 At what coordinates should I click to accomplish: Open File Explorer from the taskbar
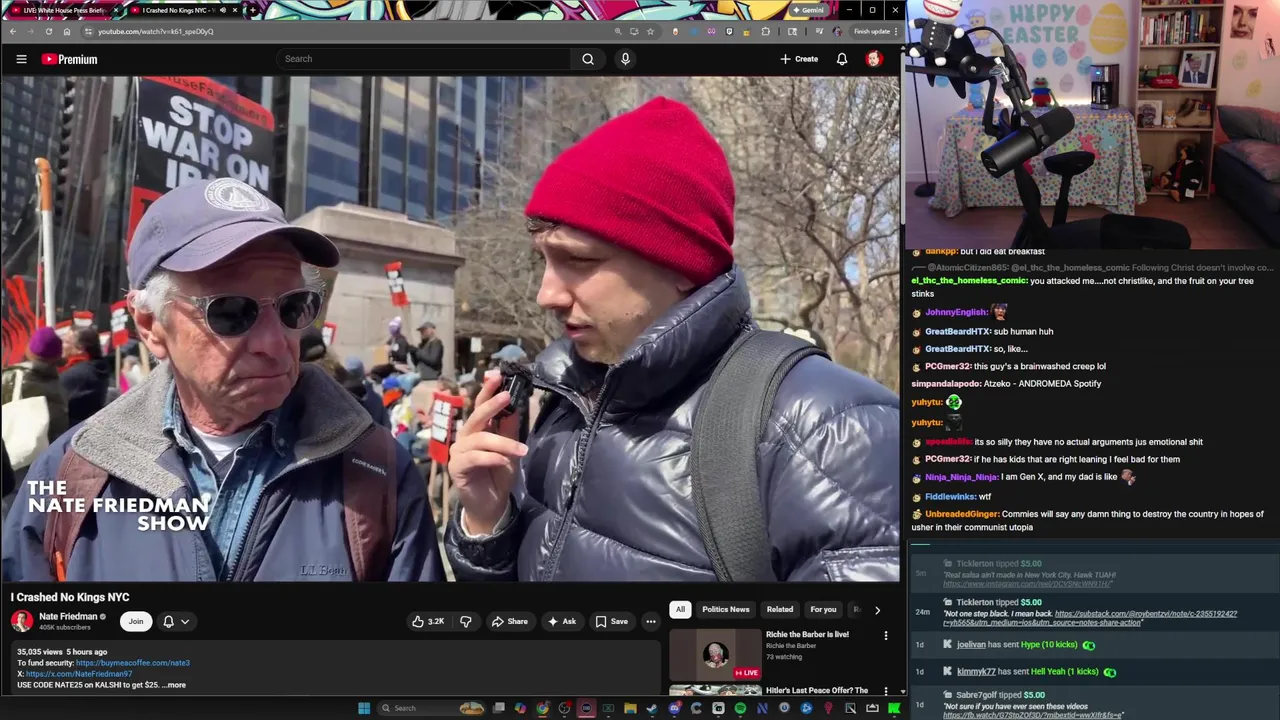pos(630,708)
